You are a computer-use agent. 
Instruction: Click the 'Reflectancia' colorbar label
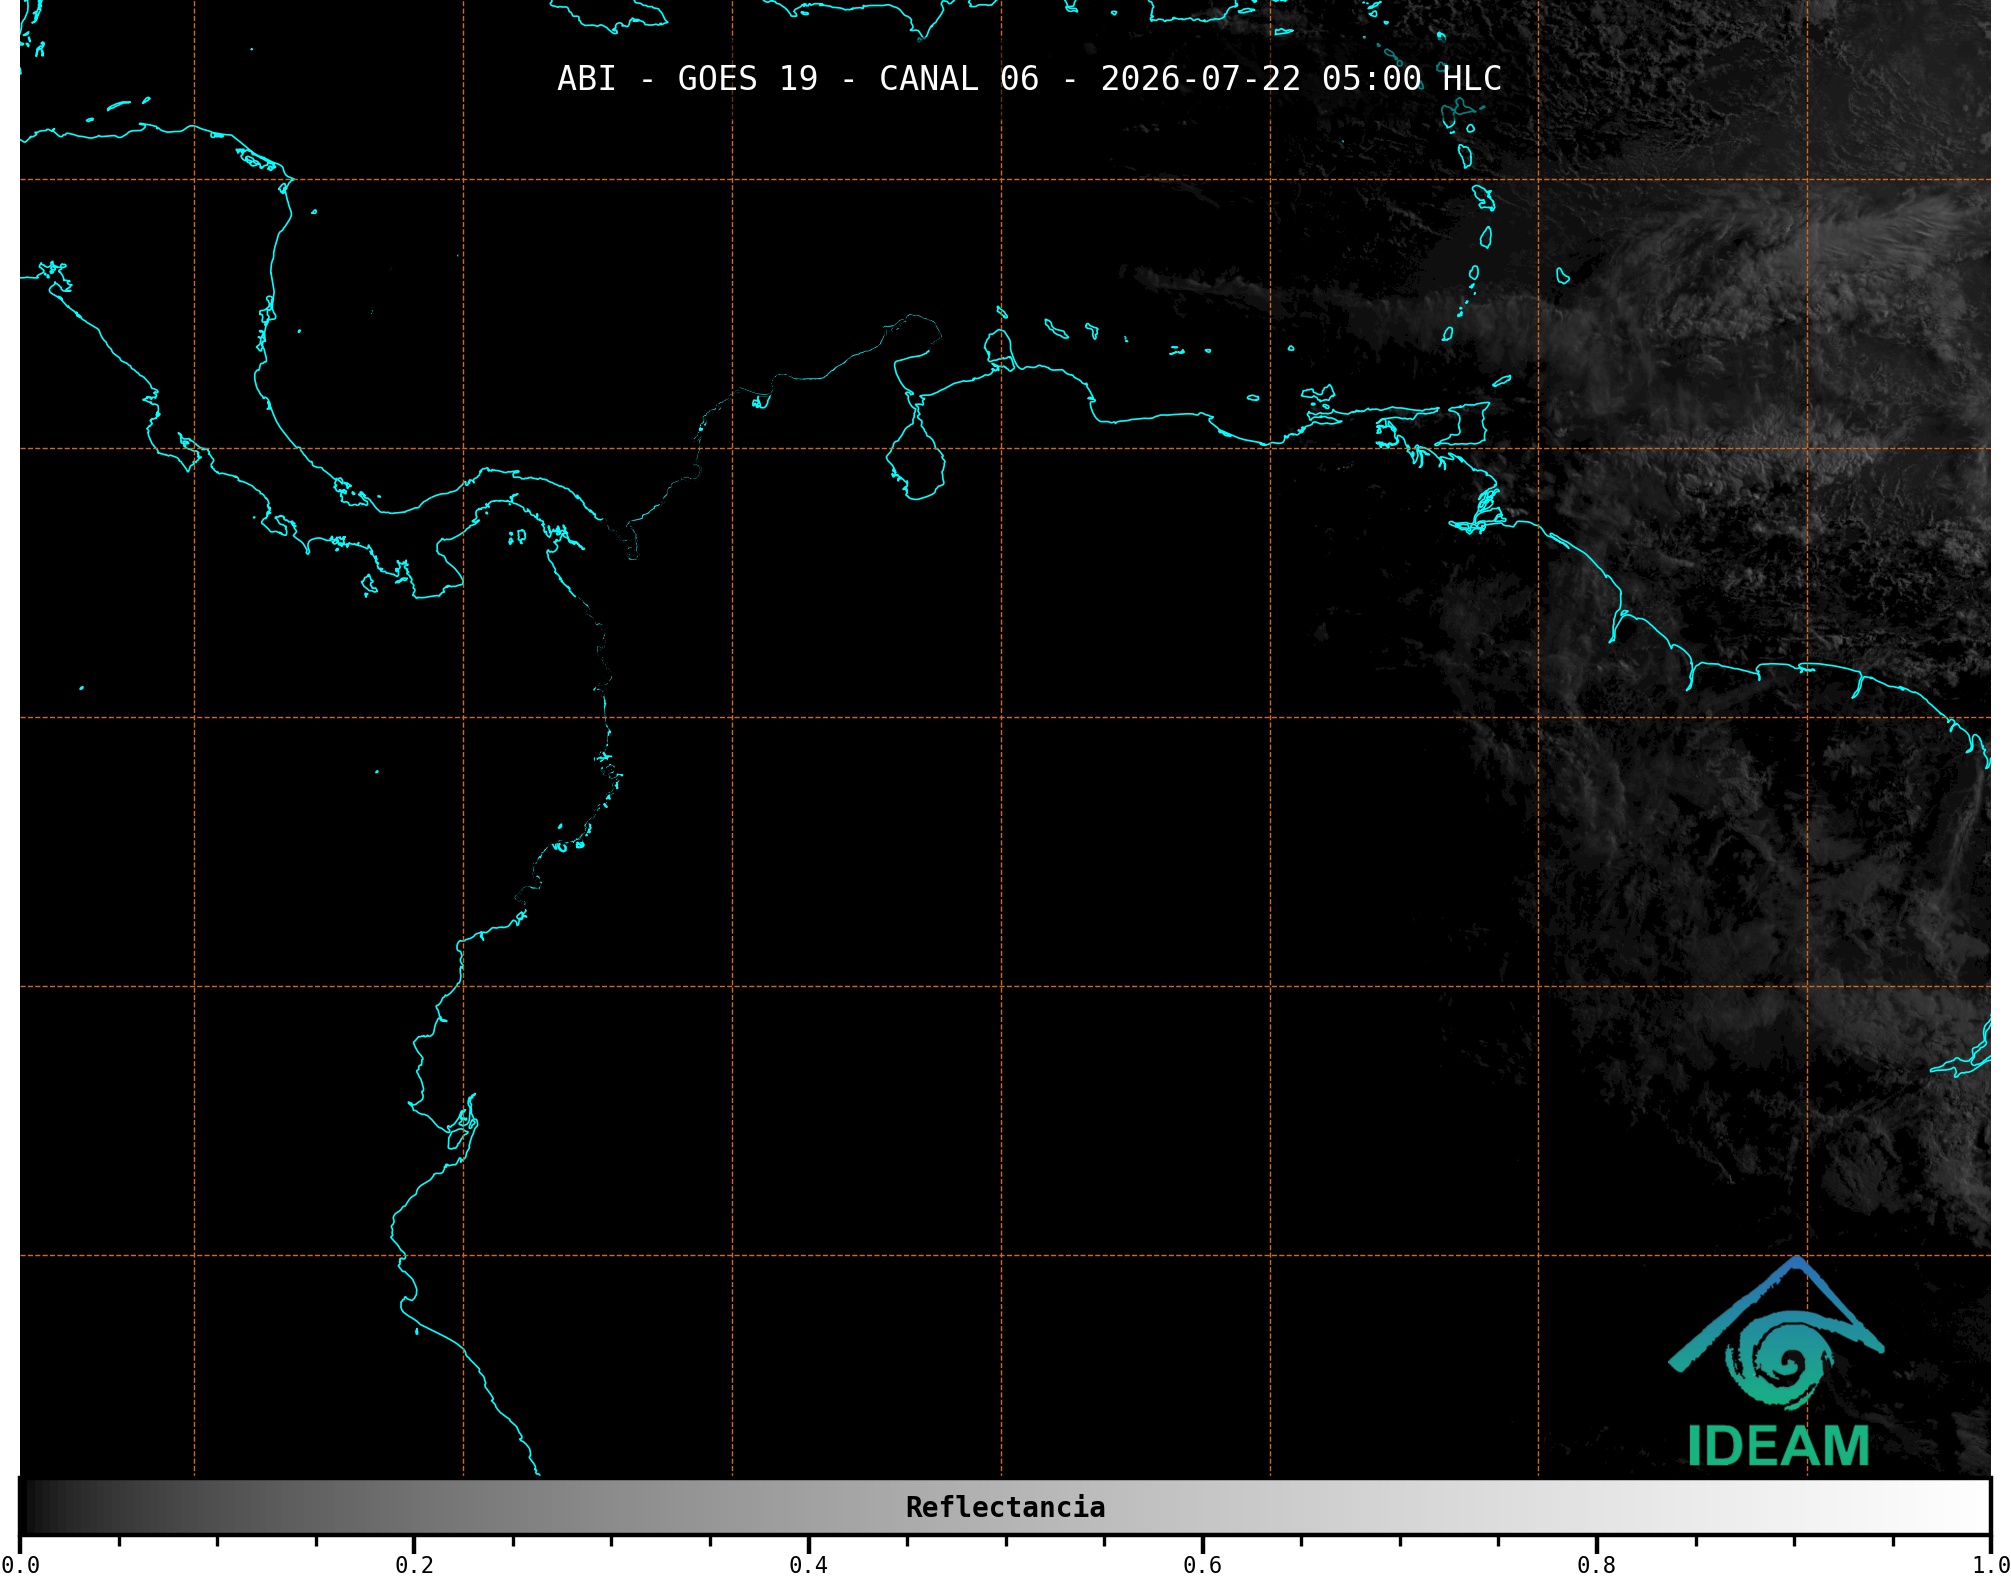click(x=1005, y=1507)
